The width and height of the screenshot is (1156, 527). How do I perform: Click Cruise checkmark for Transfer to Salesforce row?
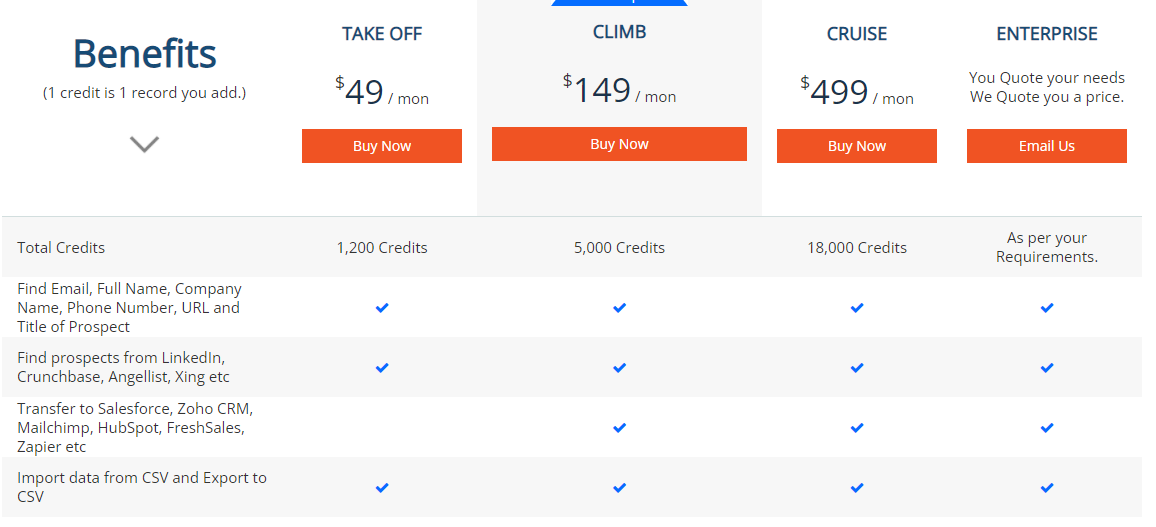[x=857, y=427]
